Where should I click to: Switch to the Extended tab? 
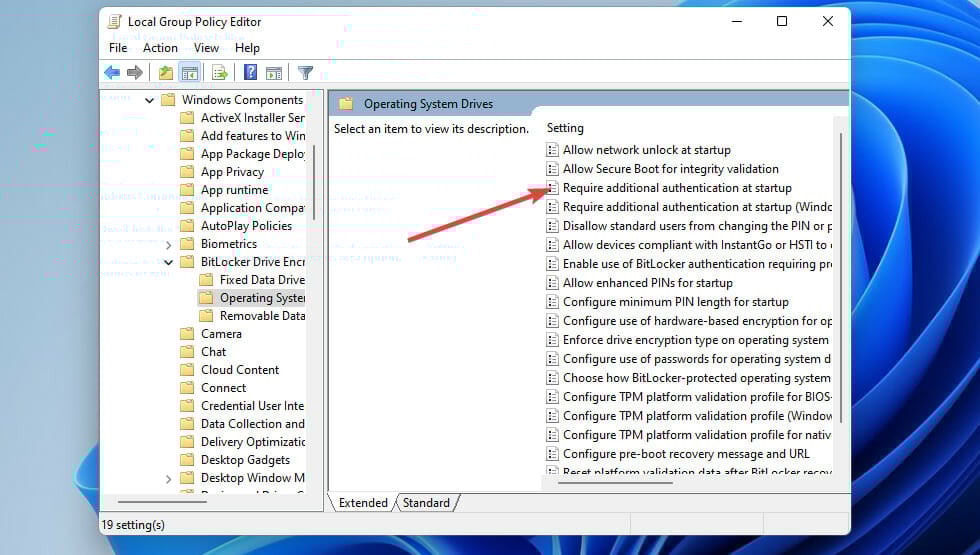[x=362, y=502]
